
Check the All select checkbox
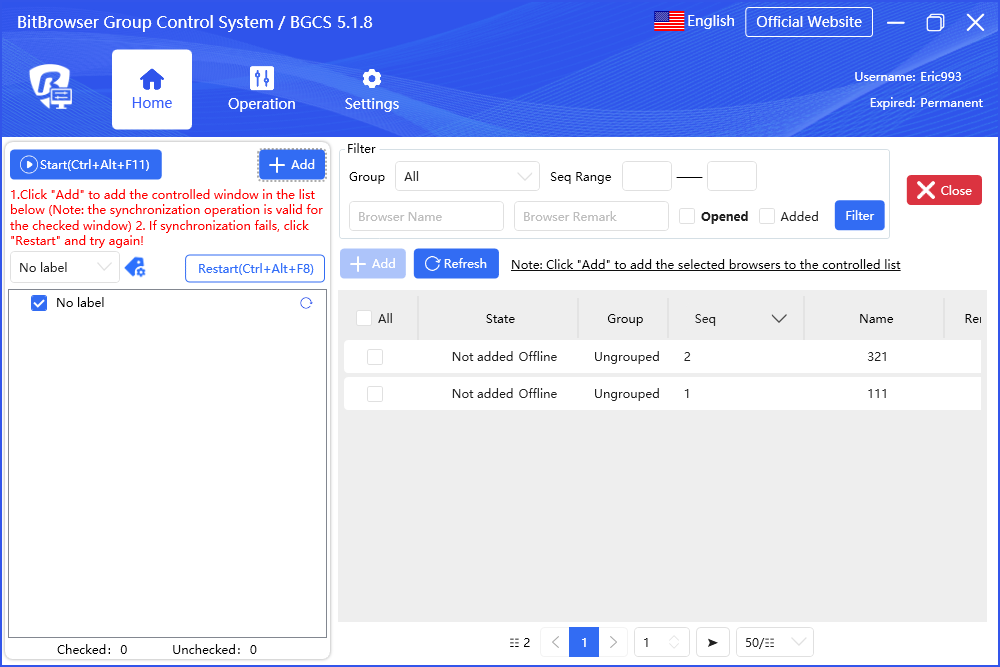click(x=364, y=318)
